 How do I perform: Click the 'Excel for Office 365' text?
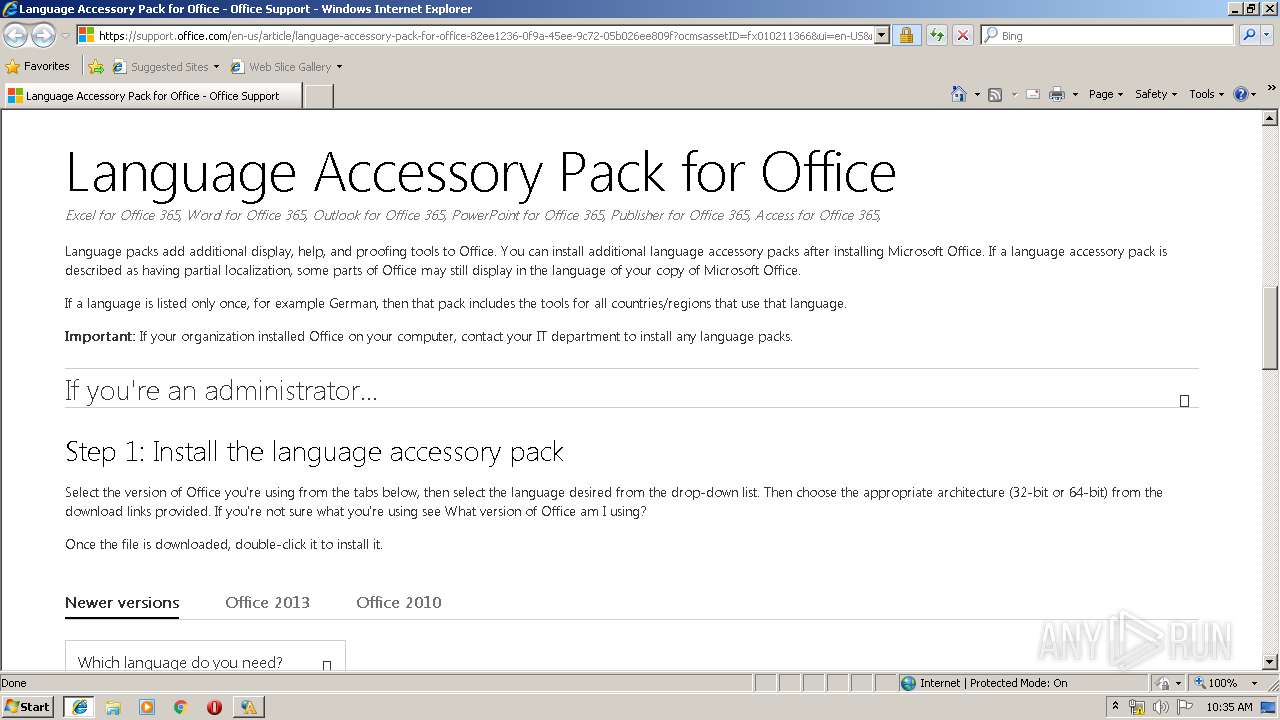pos(123,215)
